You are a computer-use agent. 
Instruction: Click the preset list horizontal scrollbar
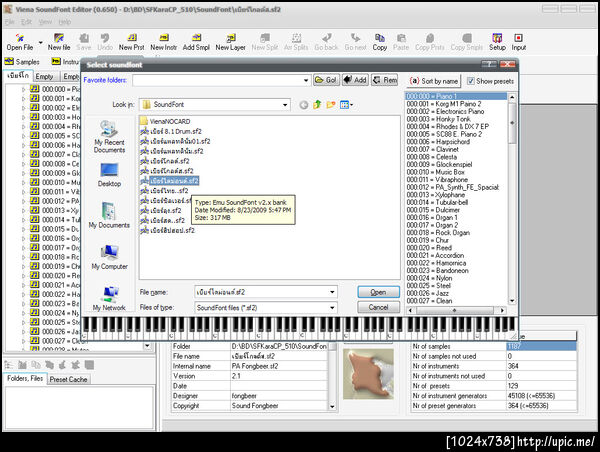pos(455,310)
